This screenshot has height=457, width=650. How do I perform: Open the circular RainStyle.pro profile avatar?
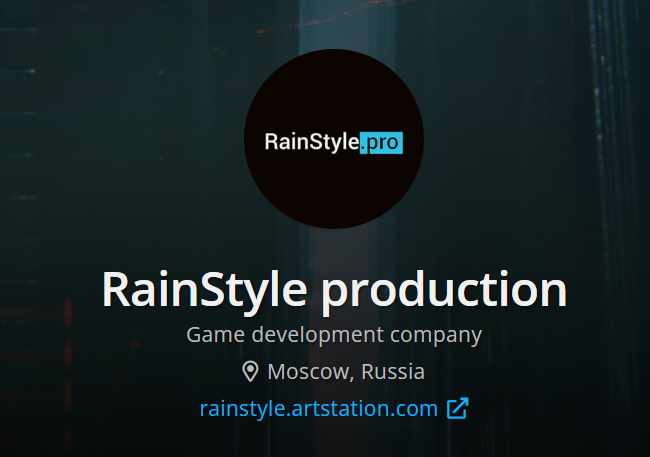tap(334, 139)
